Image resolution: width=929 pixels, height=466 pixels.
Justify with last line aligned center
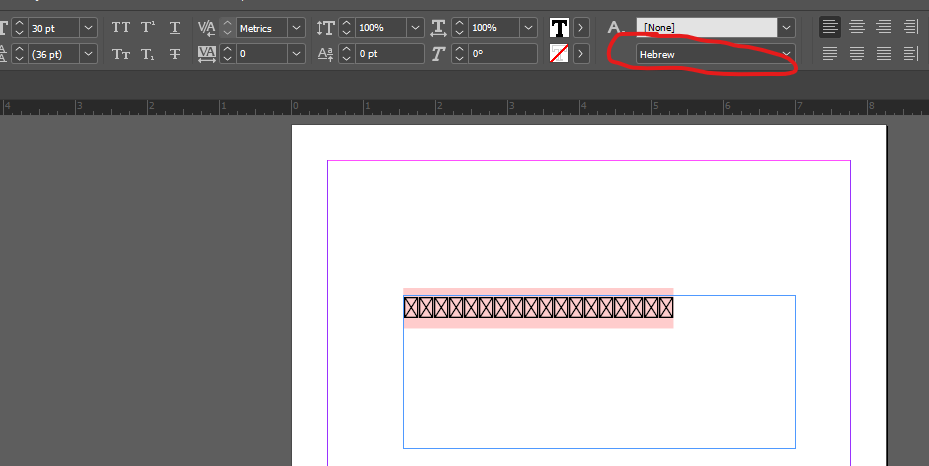[857, 53]
